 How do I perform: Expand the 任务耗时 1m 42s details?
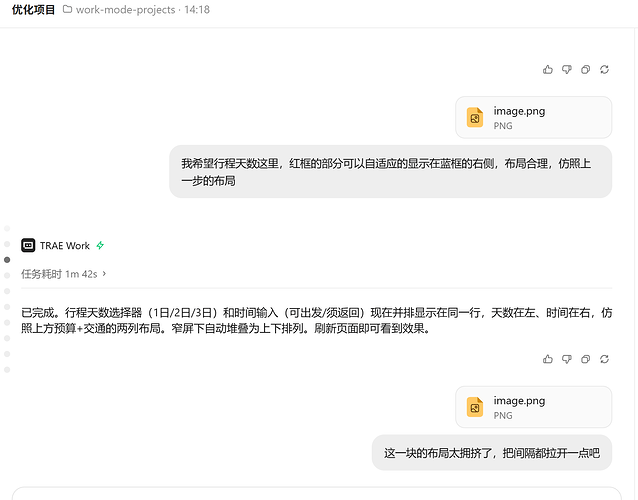pyautogui.click(x=63, y=274)
